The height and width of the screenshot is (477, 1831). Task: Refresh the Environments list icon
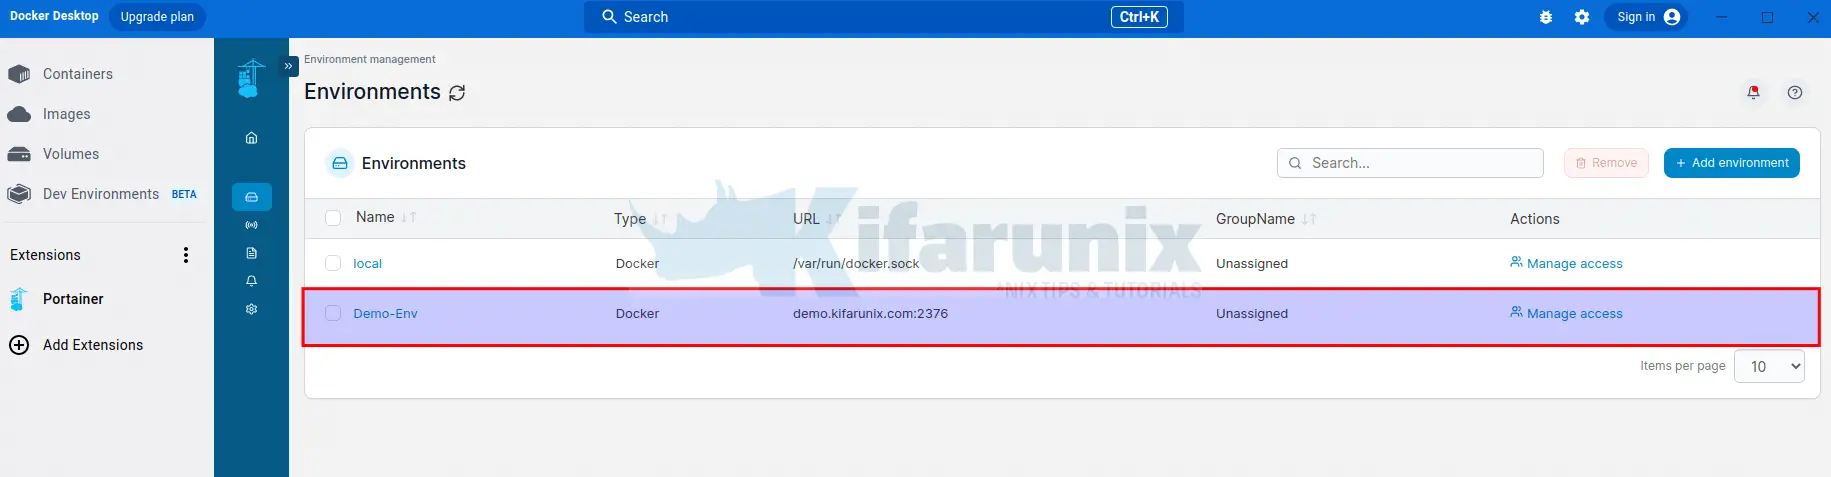457,93
